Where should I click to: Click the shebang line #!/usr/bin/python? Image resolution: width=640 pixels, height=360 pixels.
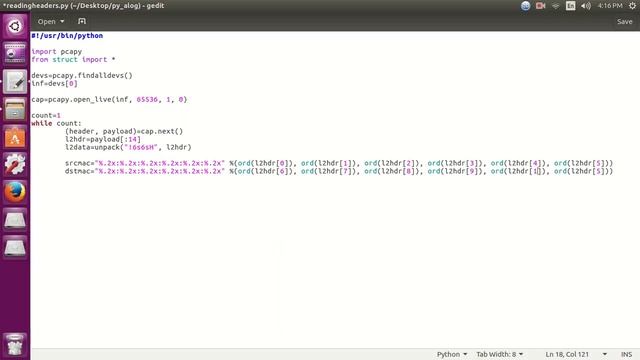click(x=67, y=36)
